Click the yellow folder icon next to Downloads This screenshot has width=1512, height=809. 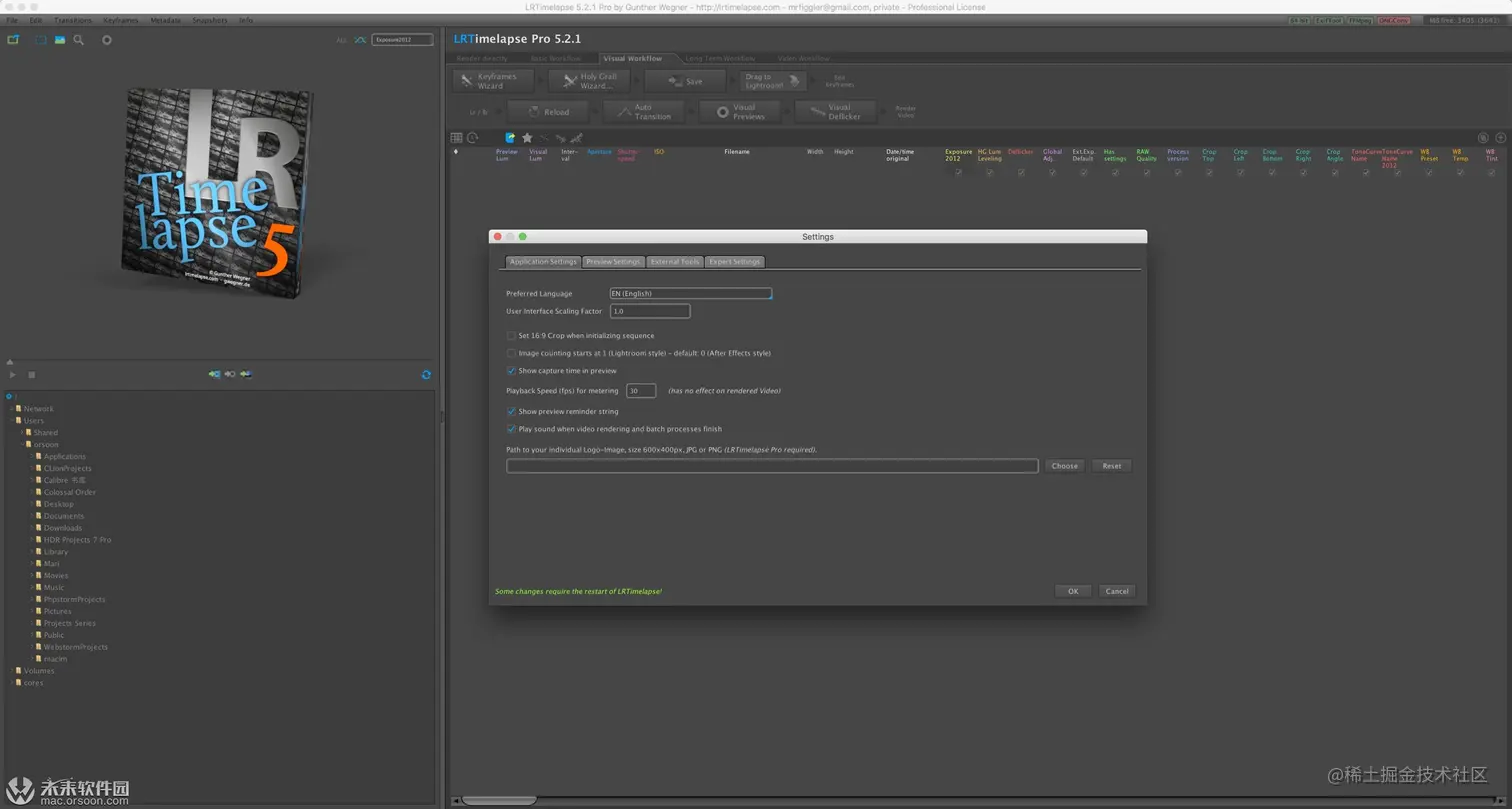(x=38, y=528)
